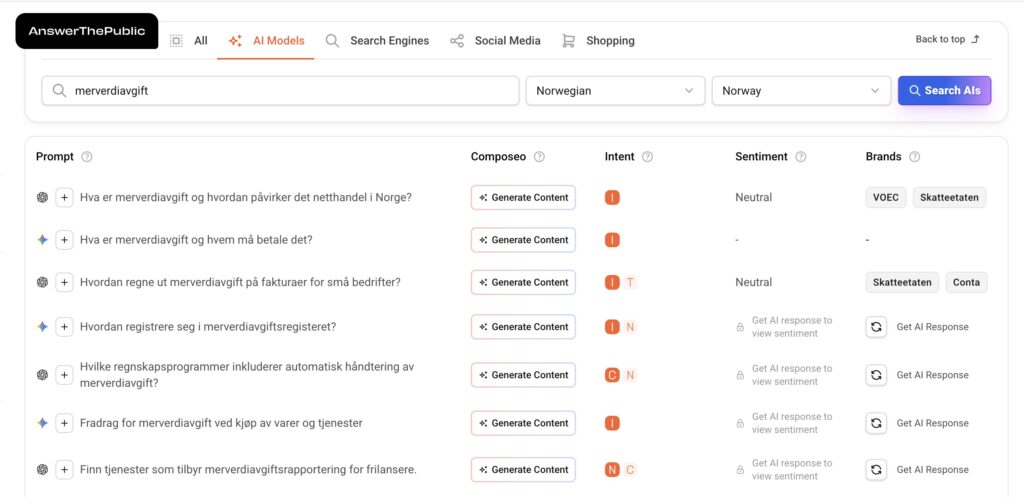This screenshot has width=1024, height=497.
Task: Select prompt 'Hva er merverdiavgift og hvem må betale det?'
Action: [197, 240]
